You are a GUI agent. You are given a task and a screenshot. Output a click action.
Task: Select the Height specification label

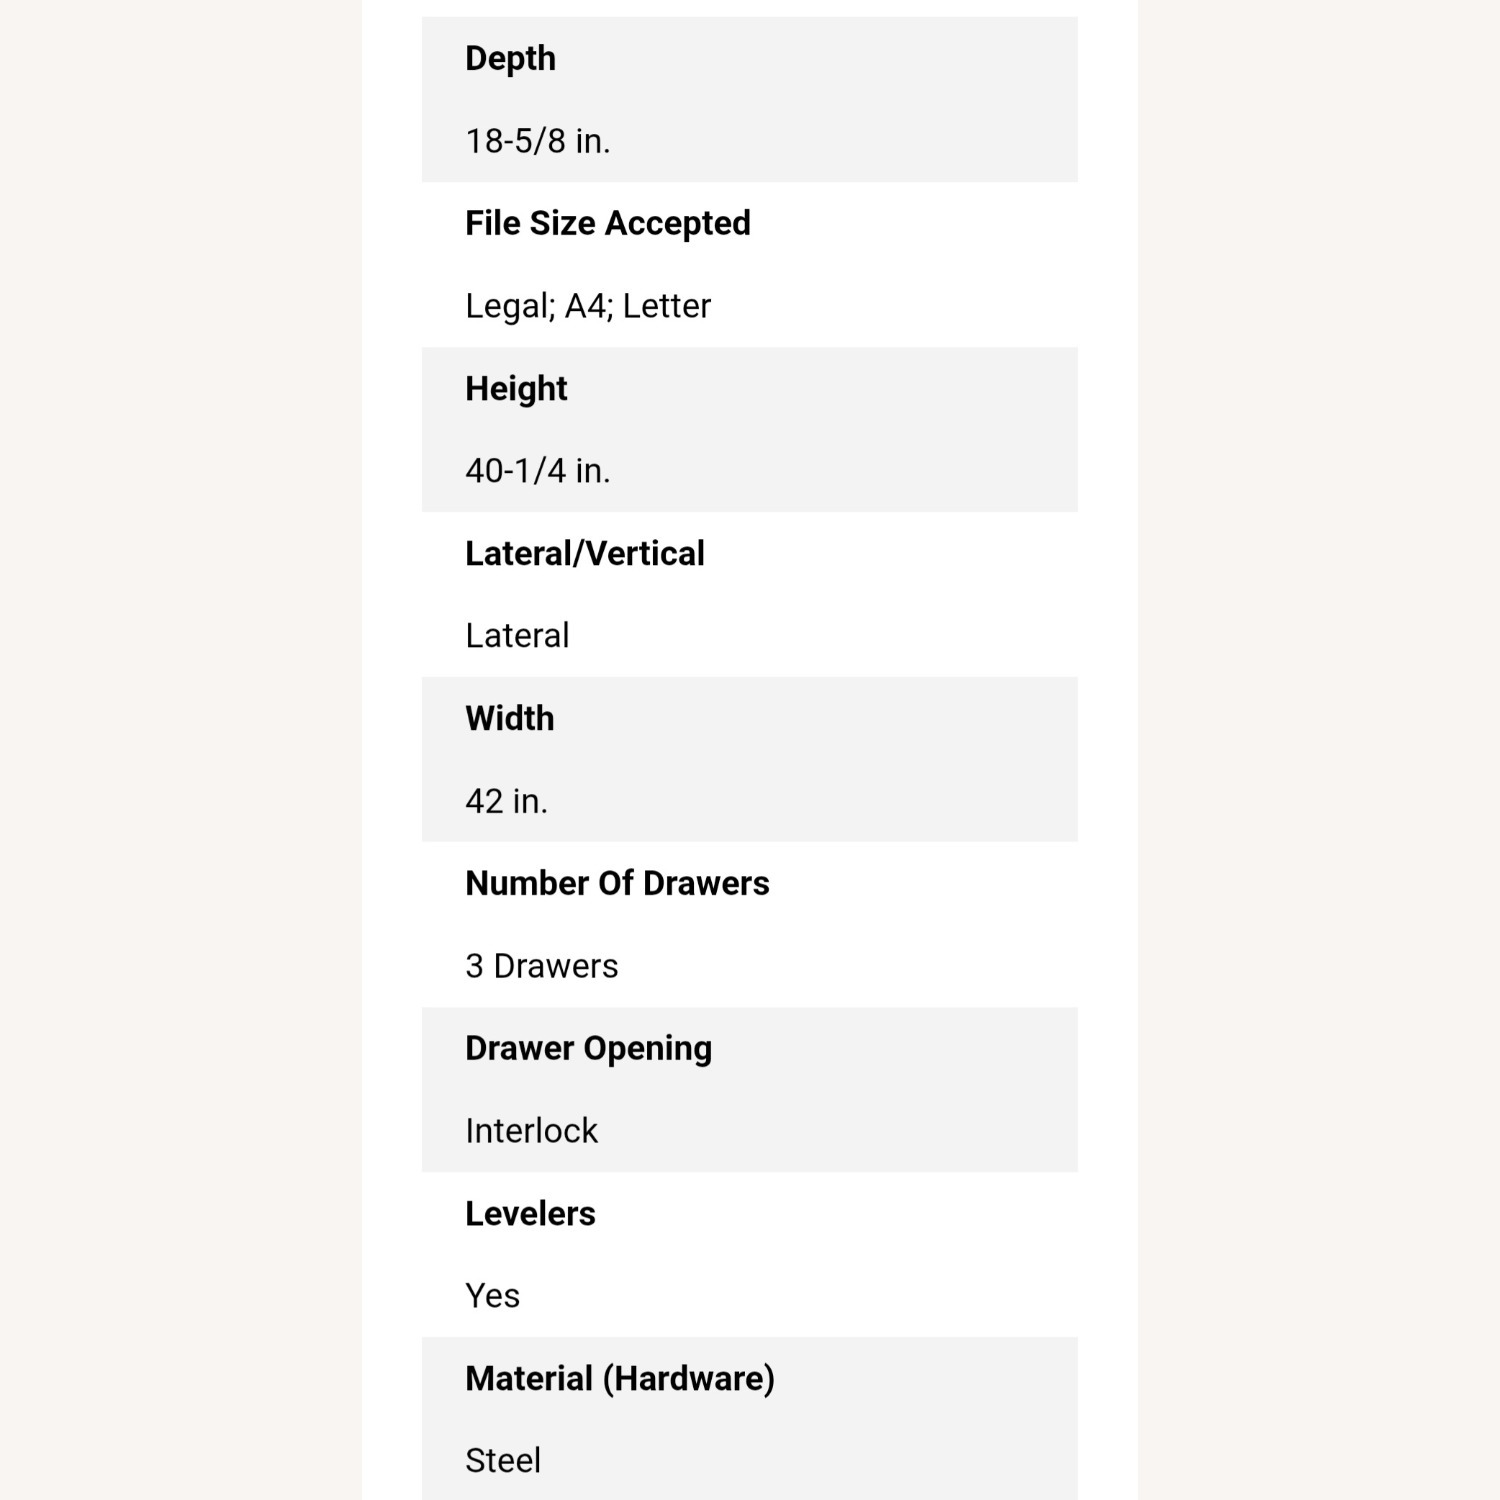pos(516,389)
